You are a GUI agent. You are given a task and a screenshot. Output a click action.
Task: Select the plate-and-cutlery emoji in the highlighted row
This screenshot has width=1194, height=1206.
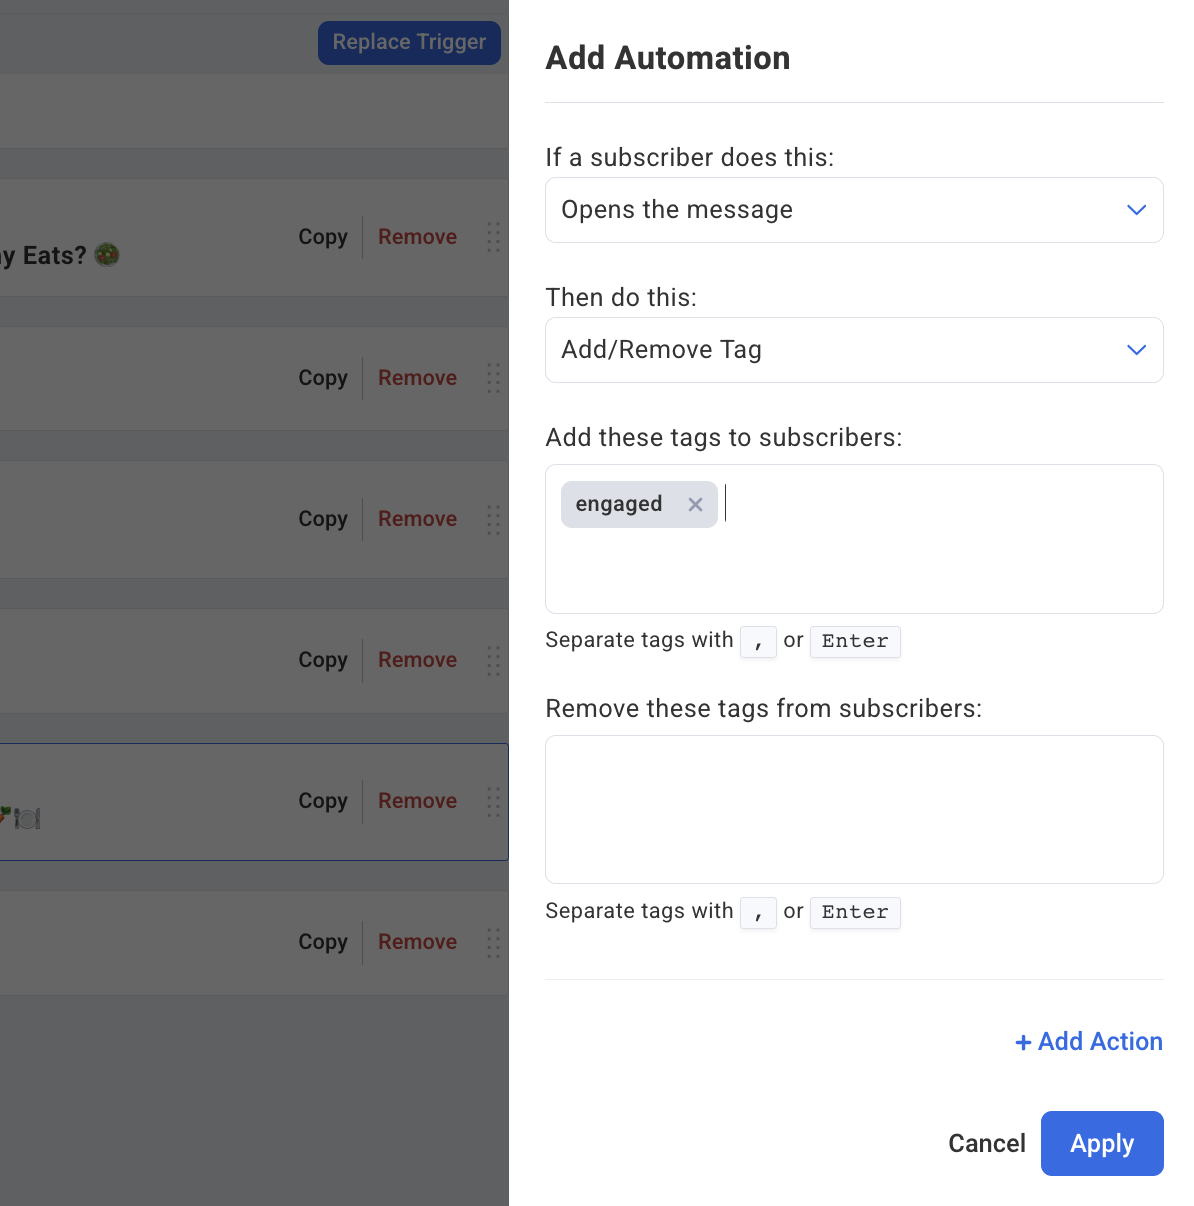click(x=28, y=819)
